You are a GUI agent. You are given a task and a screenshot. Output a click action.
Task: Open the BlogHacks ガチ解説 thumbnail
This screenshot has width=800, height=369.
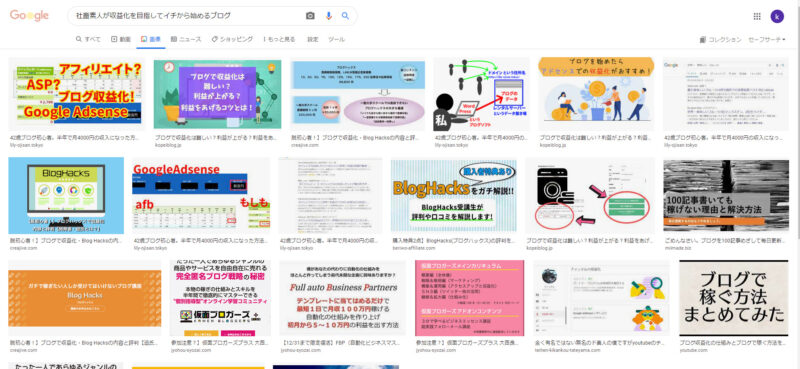[454, 194]
